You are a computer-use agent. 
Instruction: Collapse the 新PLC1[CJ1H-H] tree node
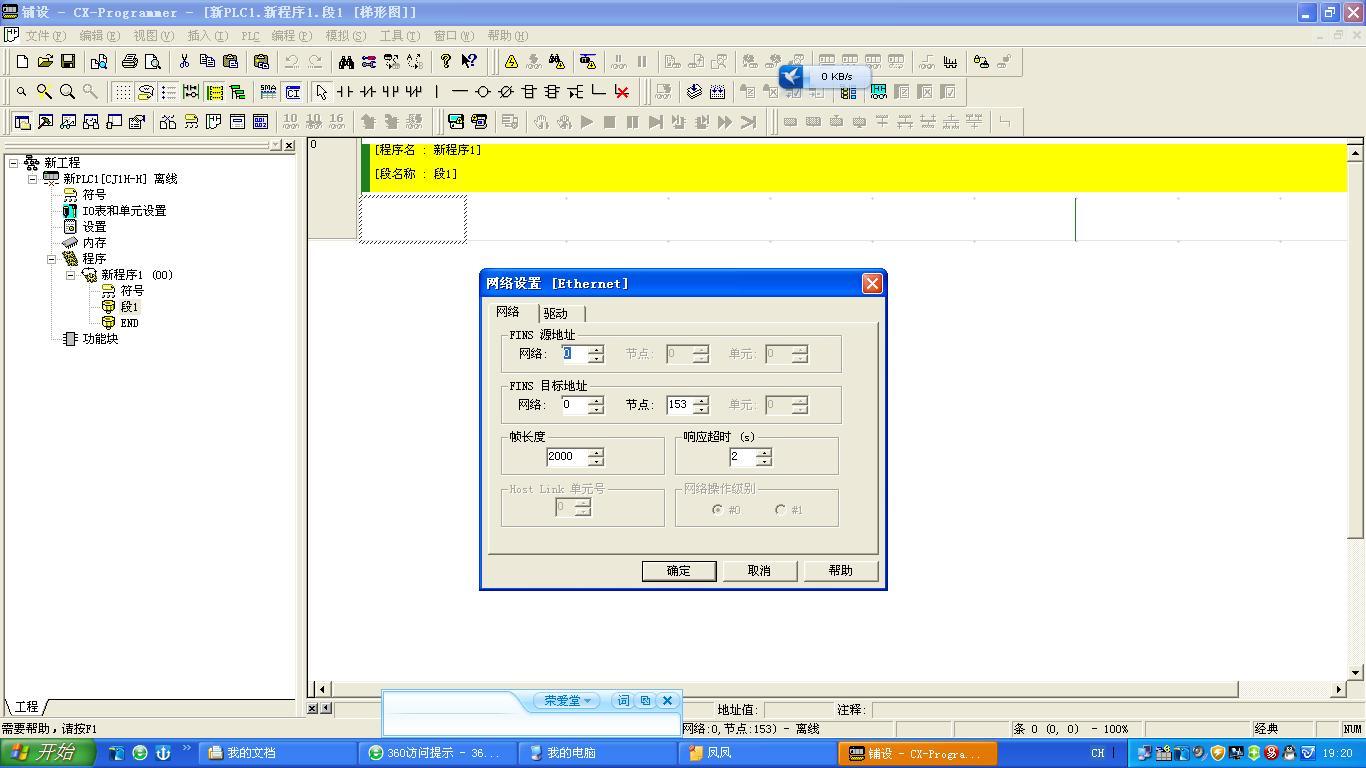coord(32,179)
